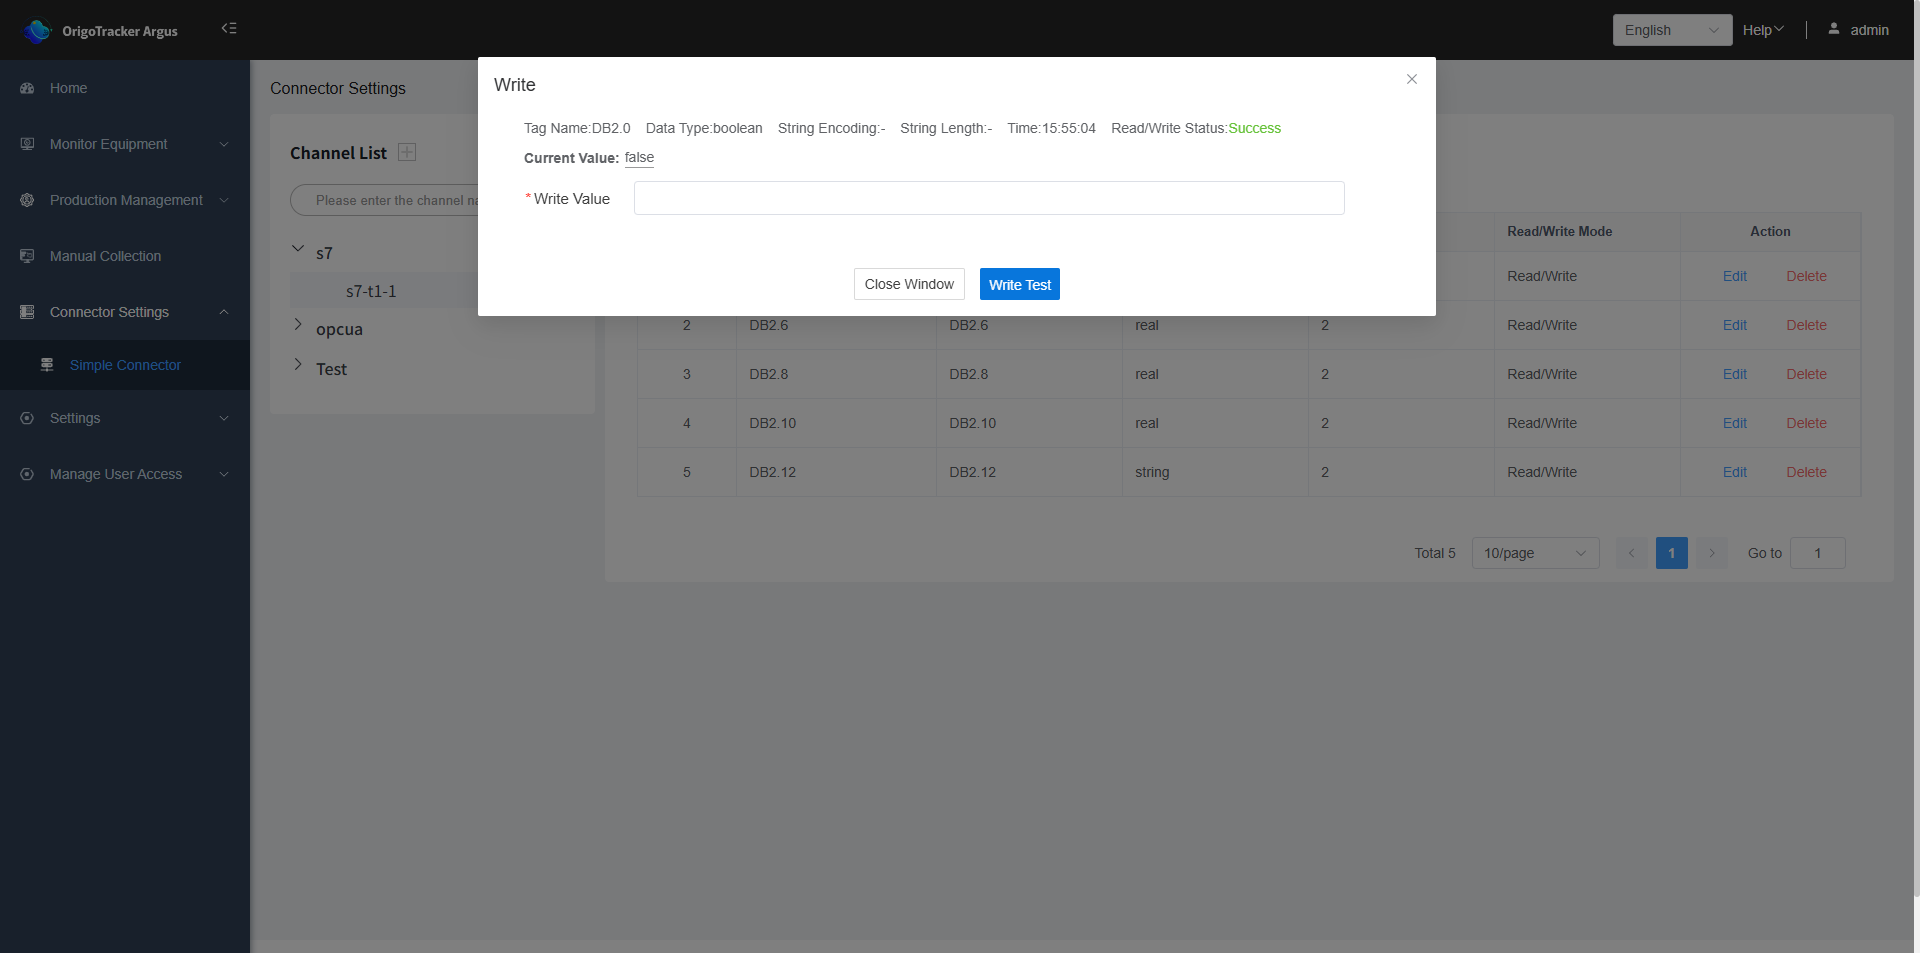Screen dimensions: 1920x953
Task: Open the 10/page page size dropdown
Action: [1534, 554]
